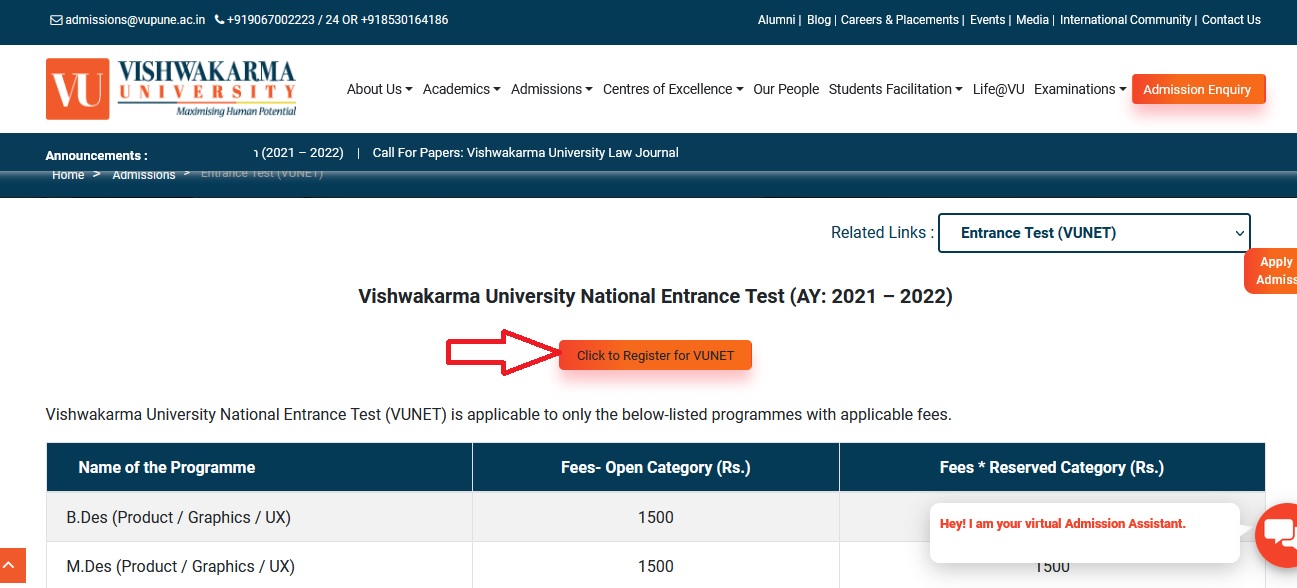This screenshot has width=1297, height=588.
Task: Expand the Examinations menu
Action: tap(1080, 89)
